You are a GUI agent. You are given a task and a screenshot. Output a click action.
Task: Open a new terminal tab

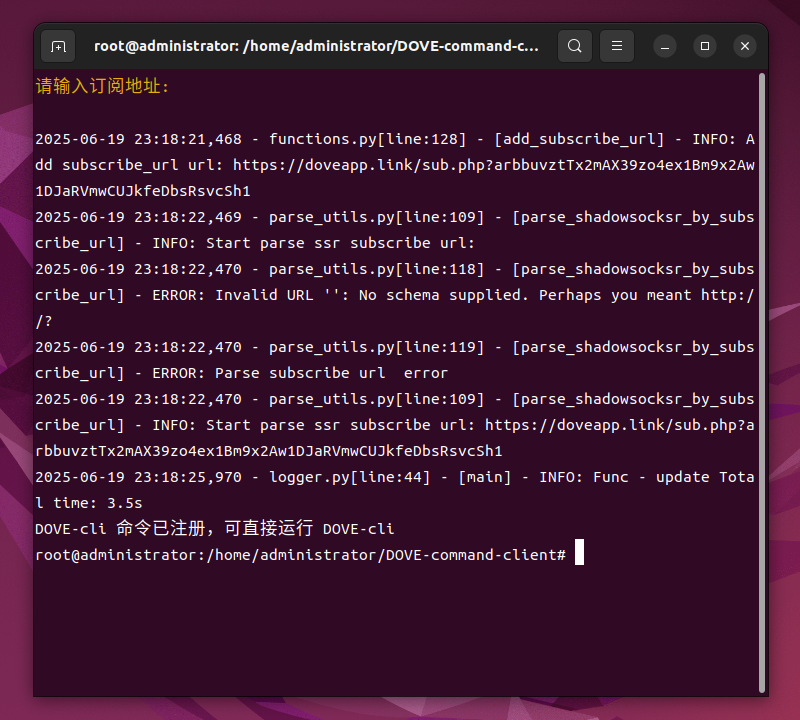(x=58, y=46)
